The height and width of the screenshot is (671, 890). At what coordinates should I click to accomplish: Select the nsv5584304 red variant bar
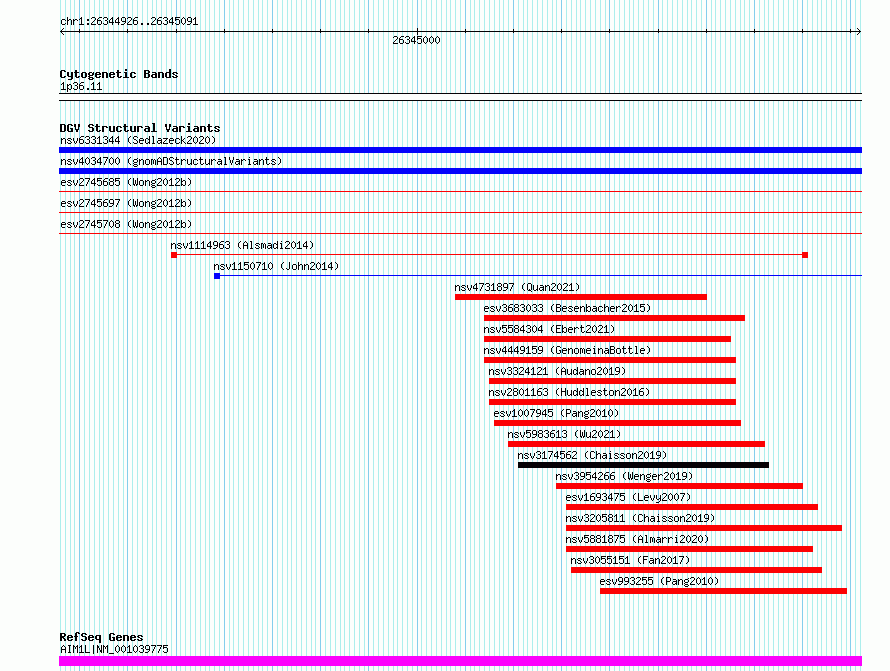[607, 339]
